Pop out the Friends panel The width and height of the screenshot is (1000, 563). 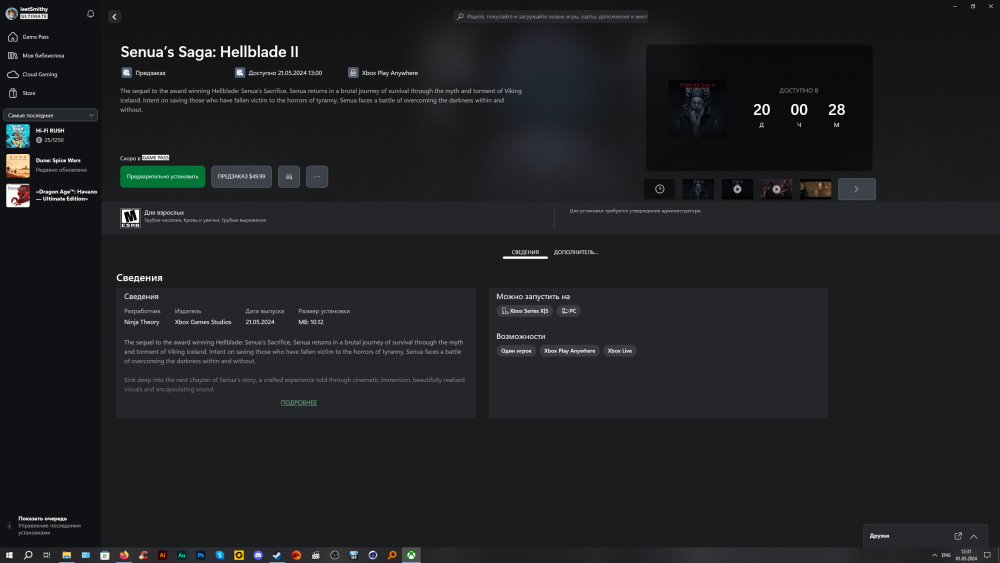click(x=958, y=536)
